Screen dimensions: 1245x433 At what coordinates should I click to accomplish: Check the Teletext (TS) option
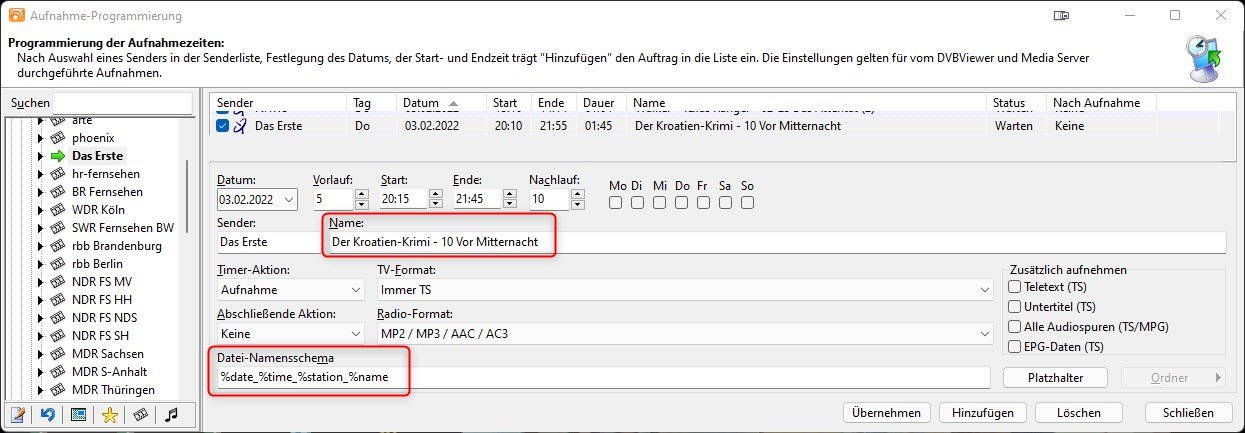tap(1015, 287)
